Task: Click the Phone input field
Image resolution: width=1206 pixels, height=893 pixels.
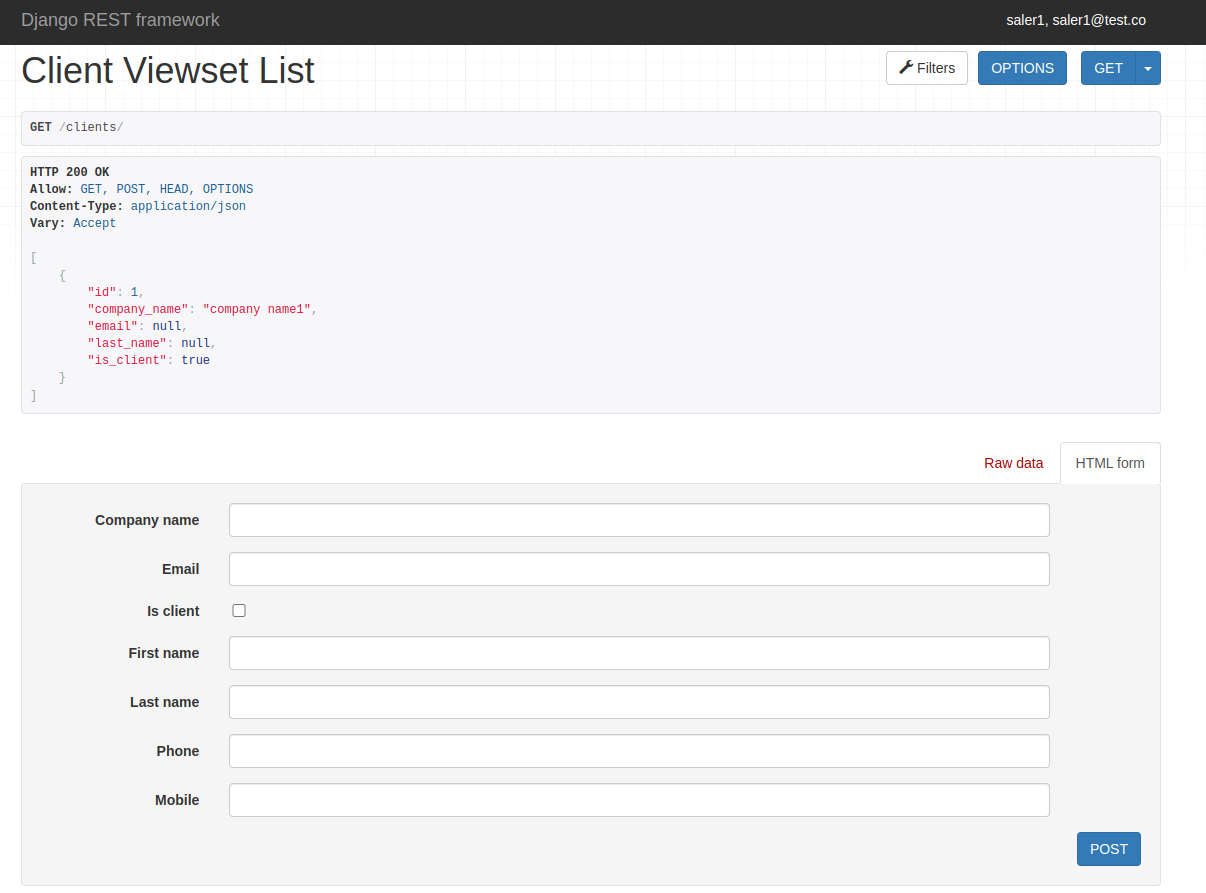Action: (639, 751)
